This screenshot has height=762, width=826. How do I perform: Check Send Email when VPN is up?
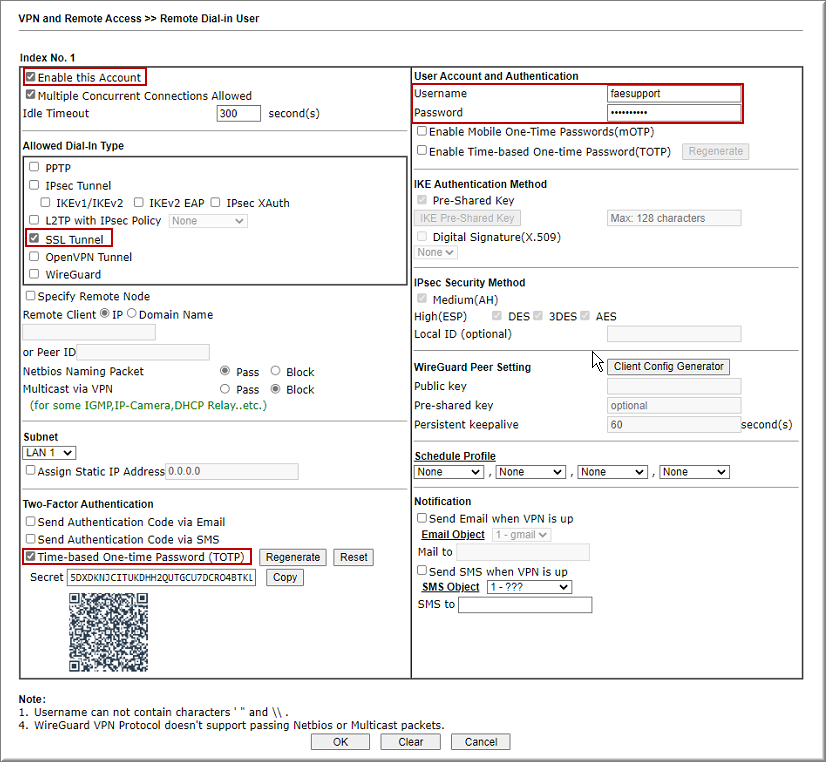tap(422, 518)
